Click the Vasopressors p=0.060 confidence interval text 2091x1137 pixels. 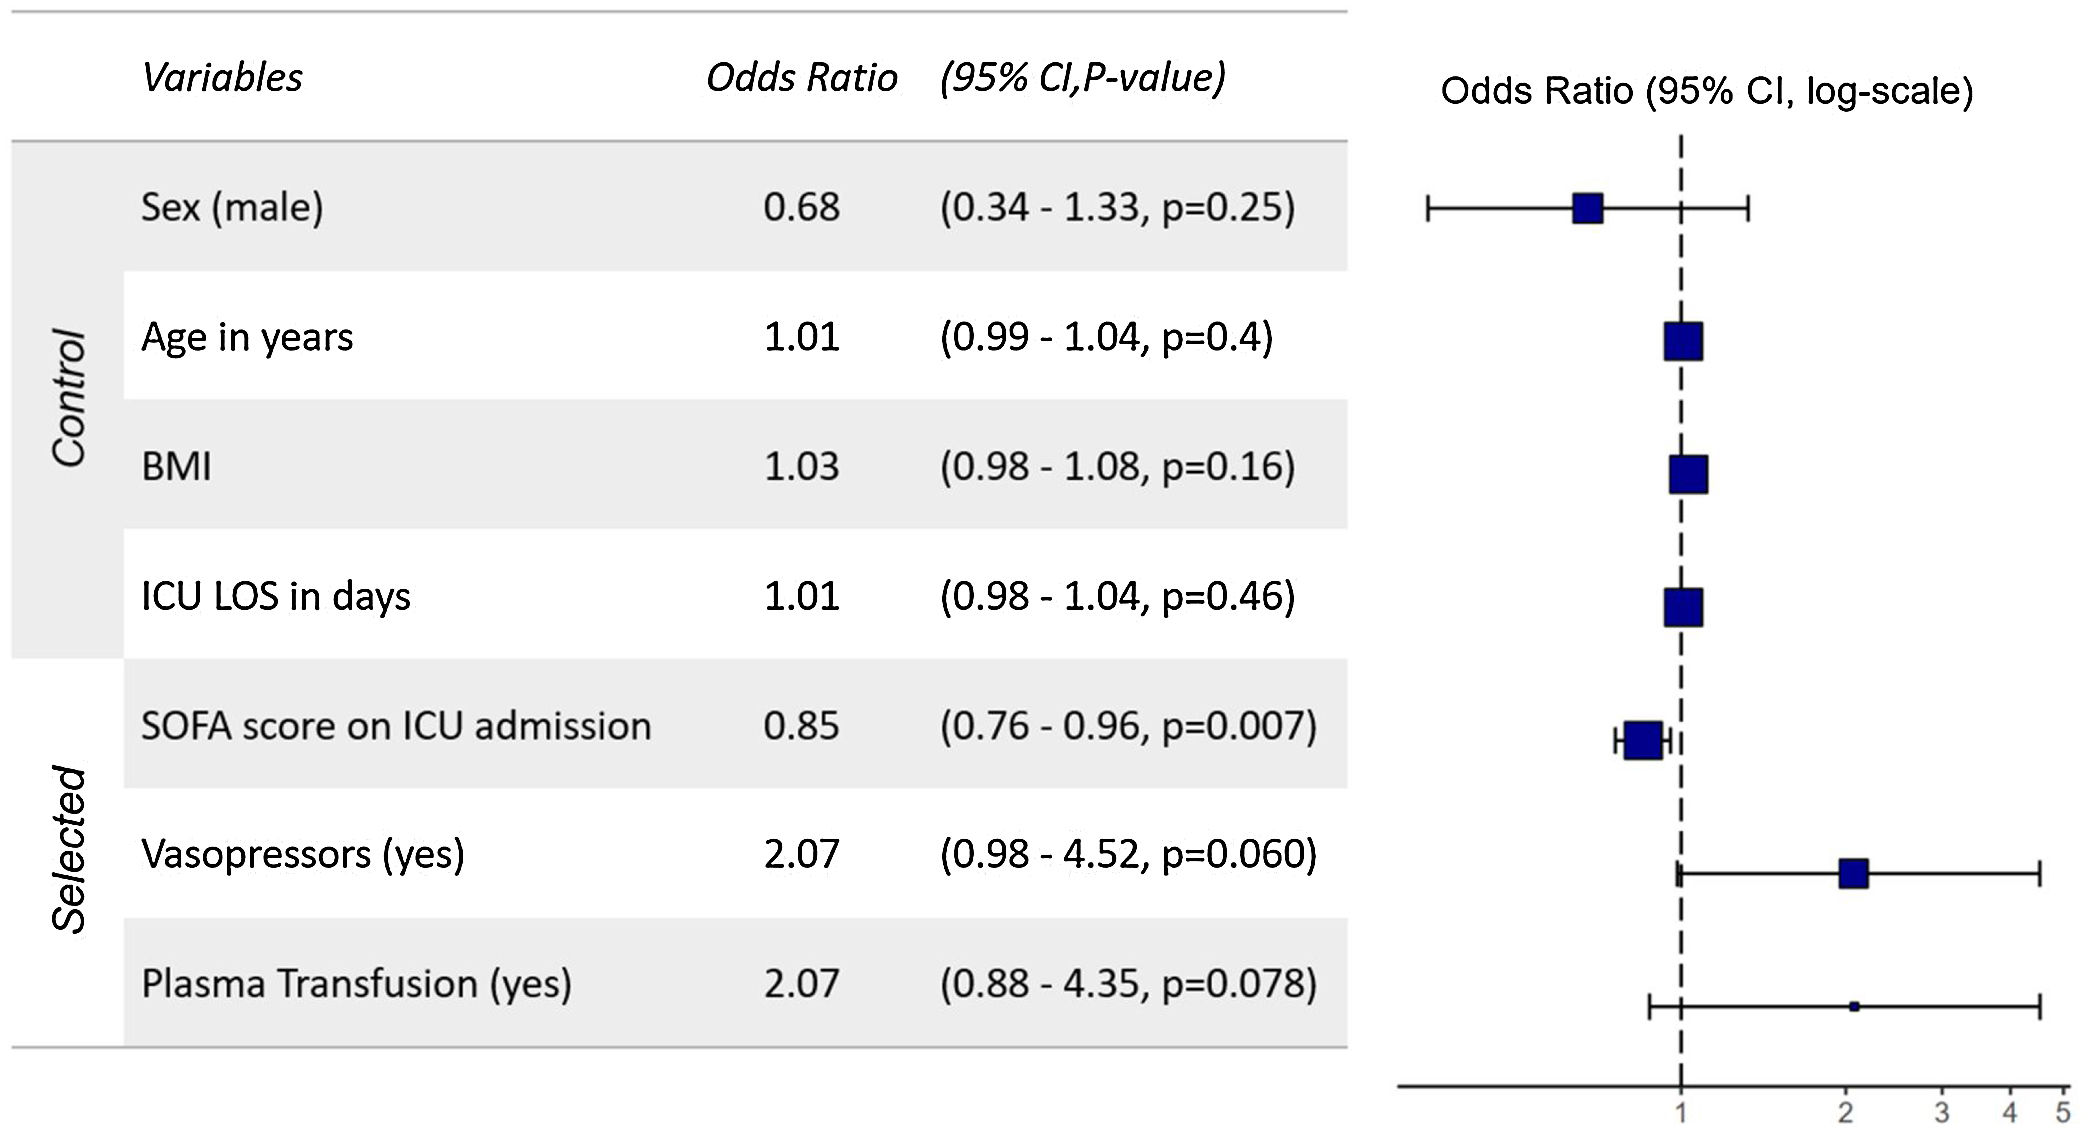pyautogui.click(x=1128, y=854)
